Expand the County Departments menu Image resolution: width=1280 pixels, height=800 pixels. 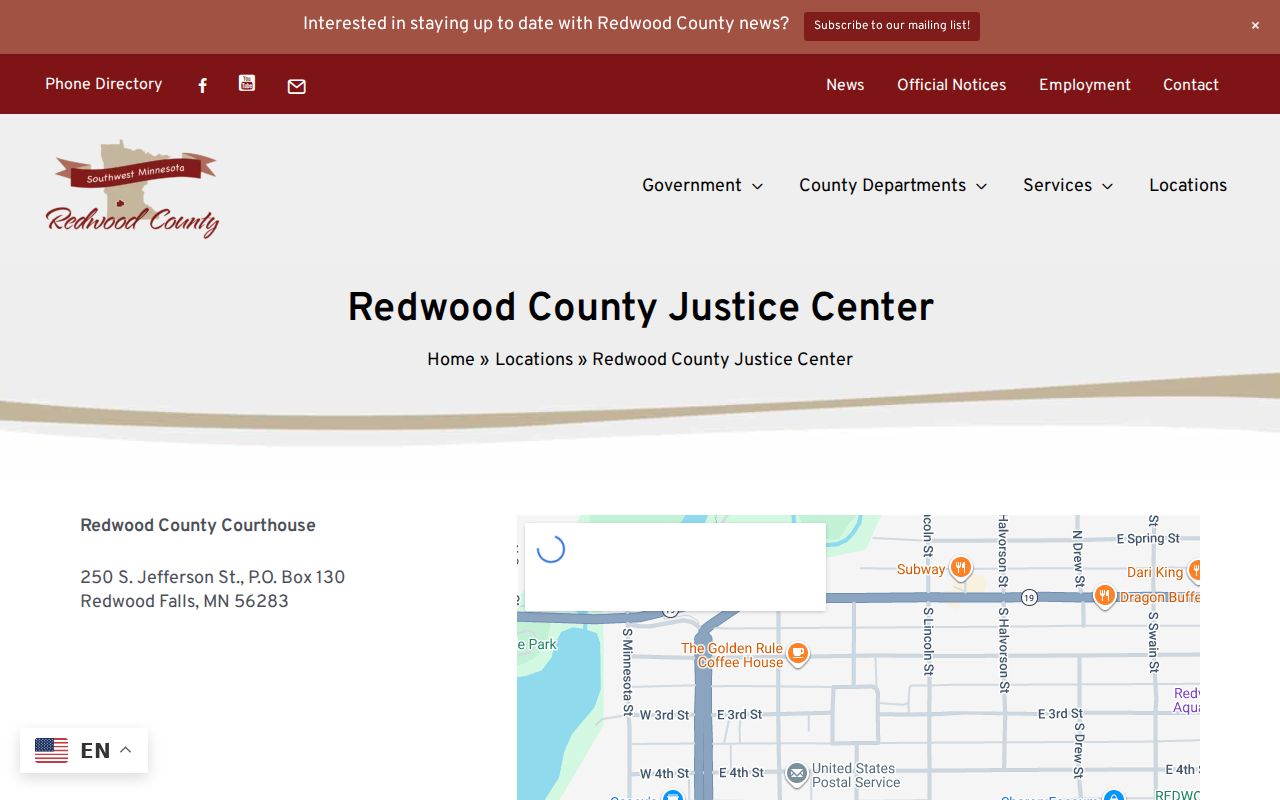click(893, 185)
